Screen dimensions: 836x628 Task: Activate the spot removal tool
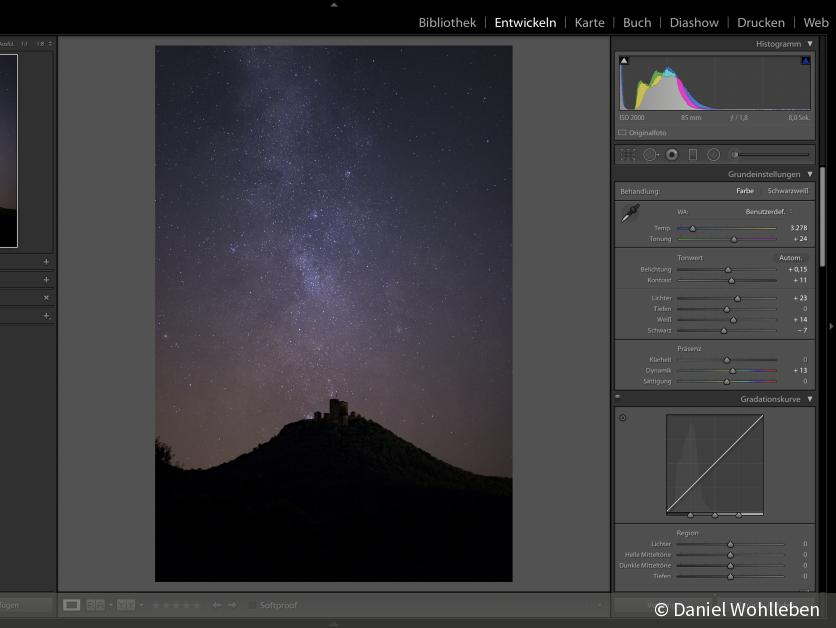[650, 155]
